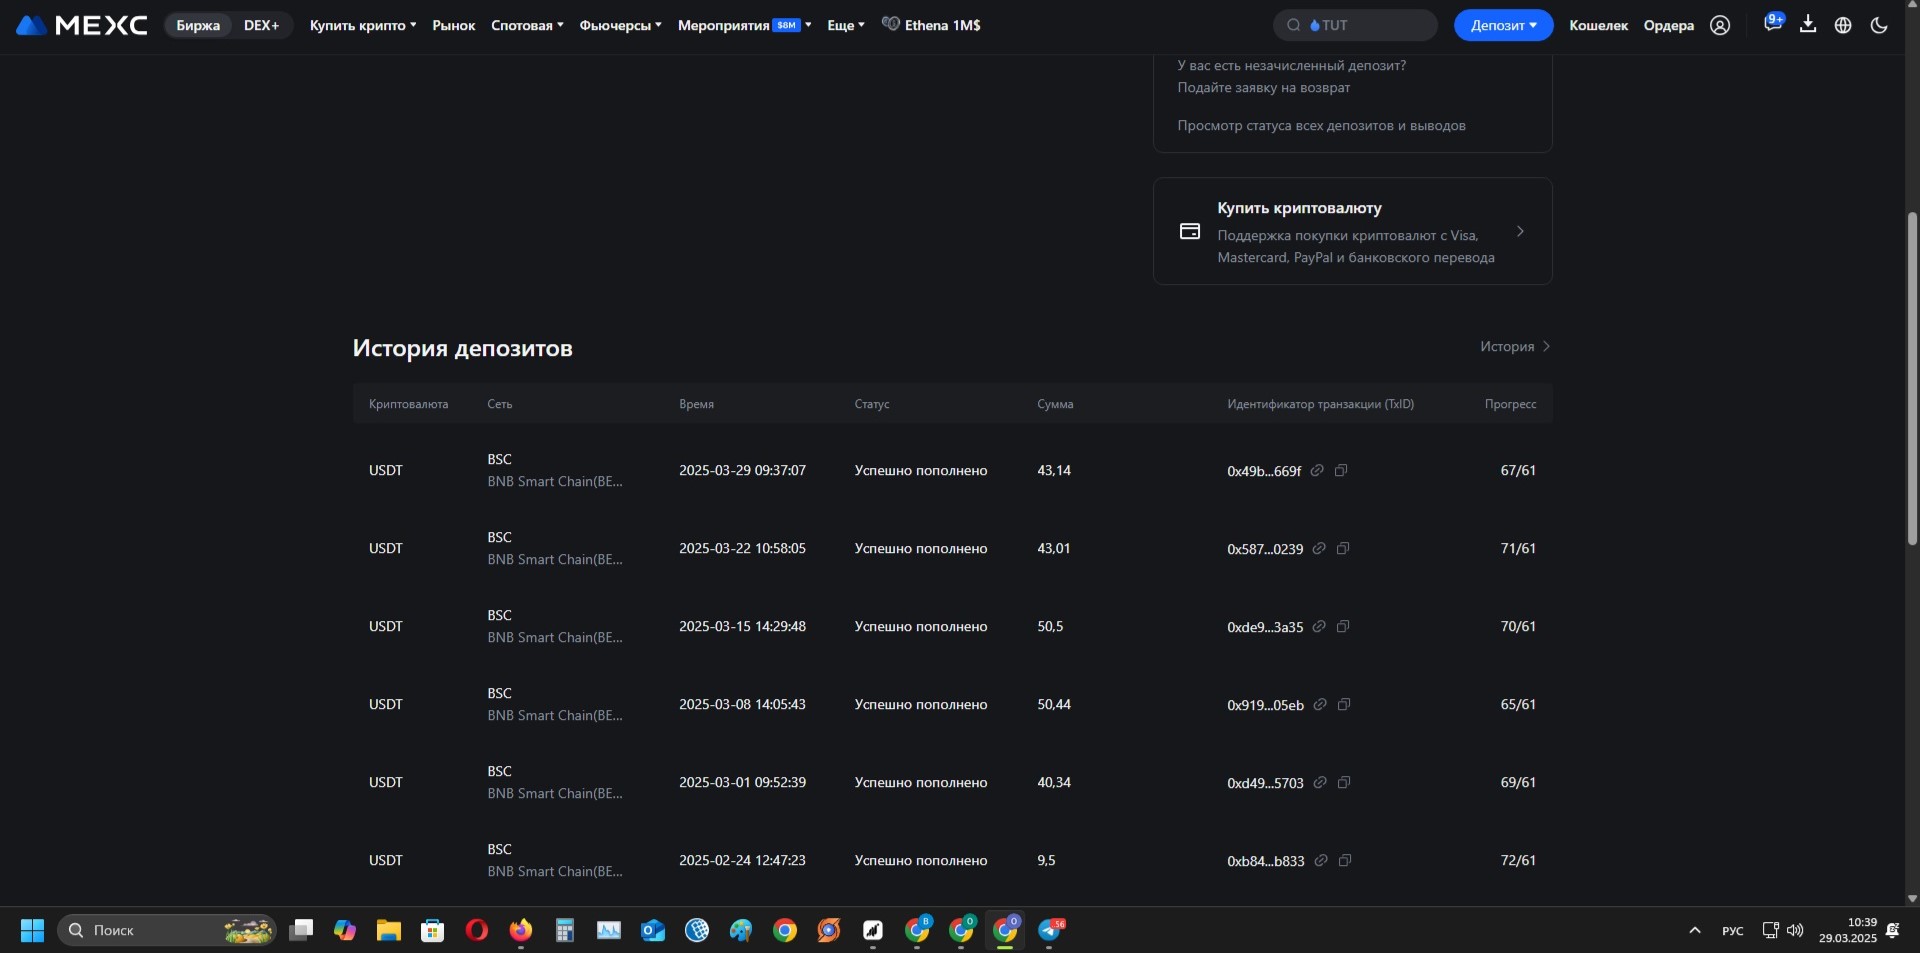Click the blue Депозит button

[1503, 25]
